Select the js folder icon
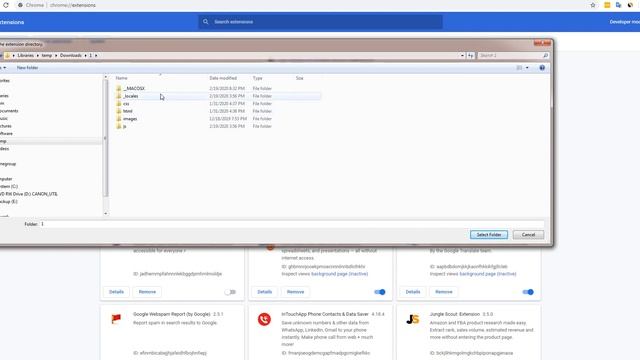Viewport: 640px width, 360px height. tap(119, 126)
